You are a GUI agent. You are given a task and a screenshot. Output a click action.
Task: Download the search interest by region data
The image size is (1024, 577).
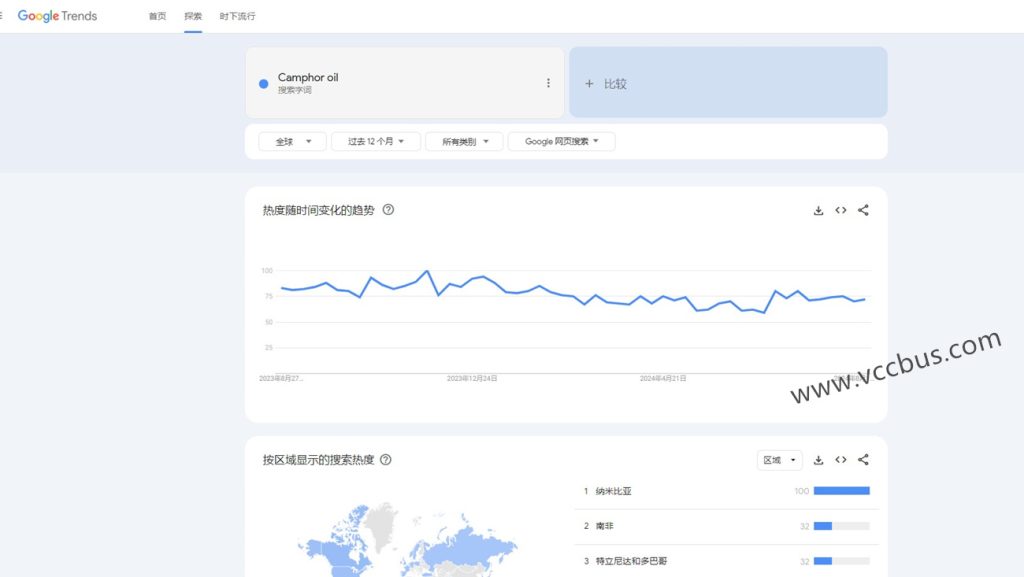(x=818, y=460)
